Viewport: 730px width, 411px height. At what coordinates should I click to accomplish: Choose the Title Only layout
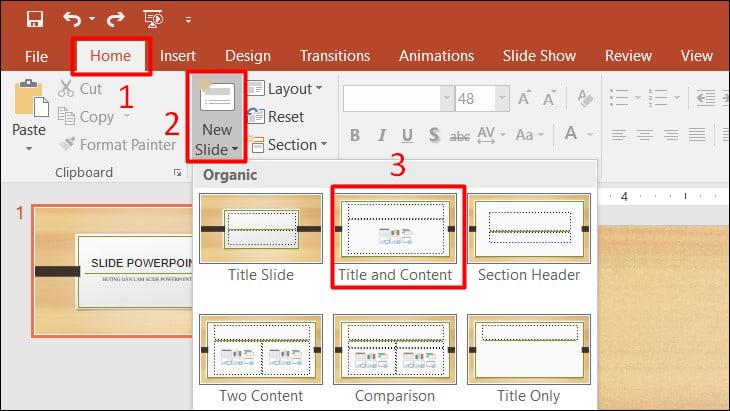tap(529, 358)
